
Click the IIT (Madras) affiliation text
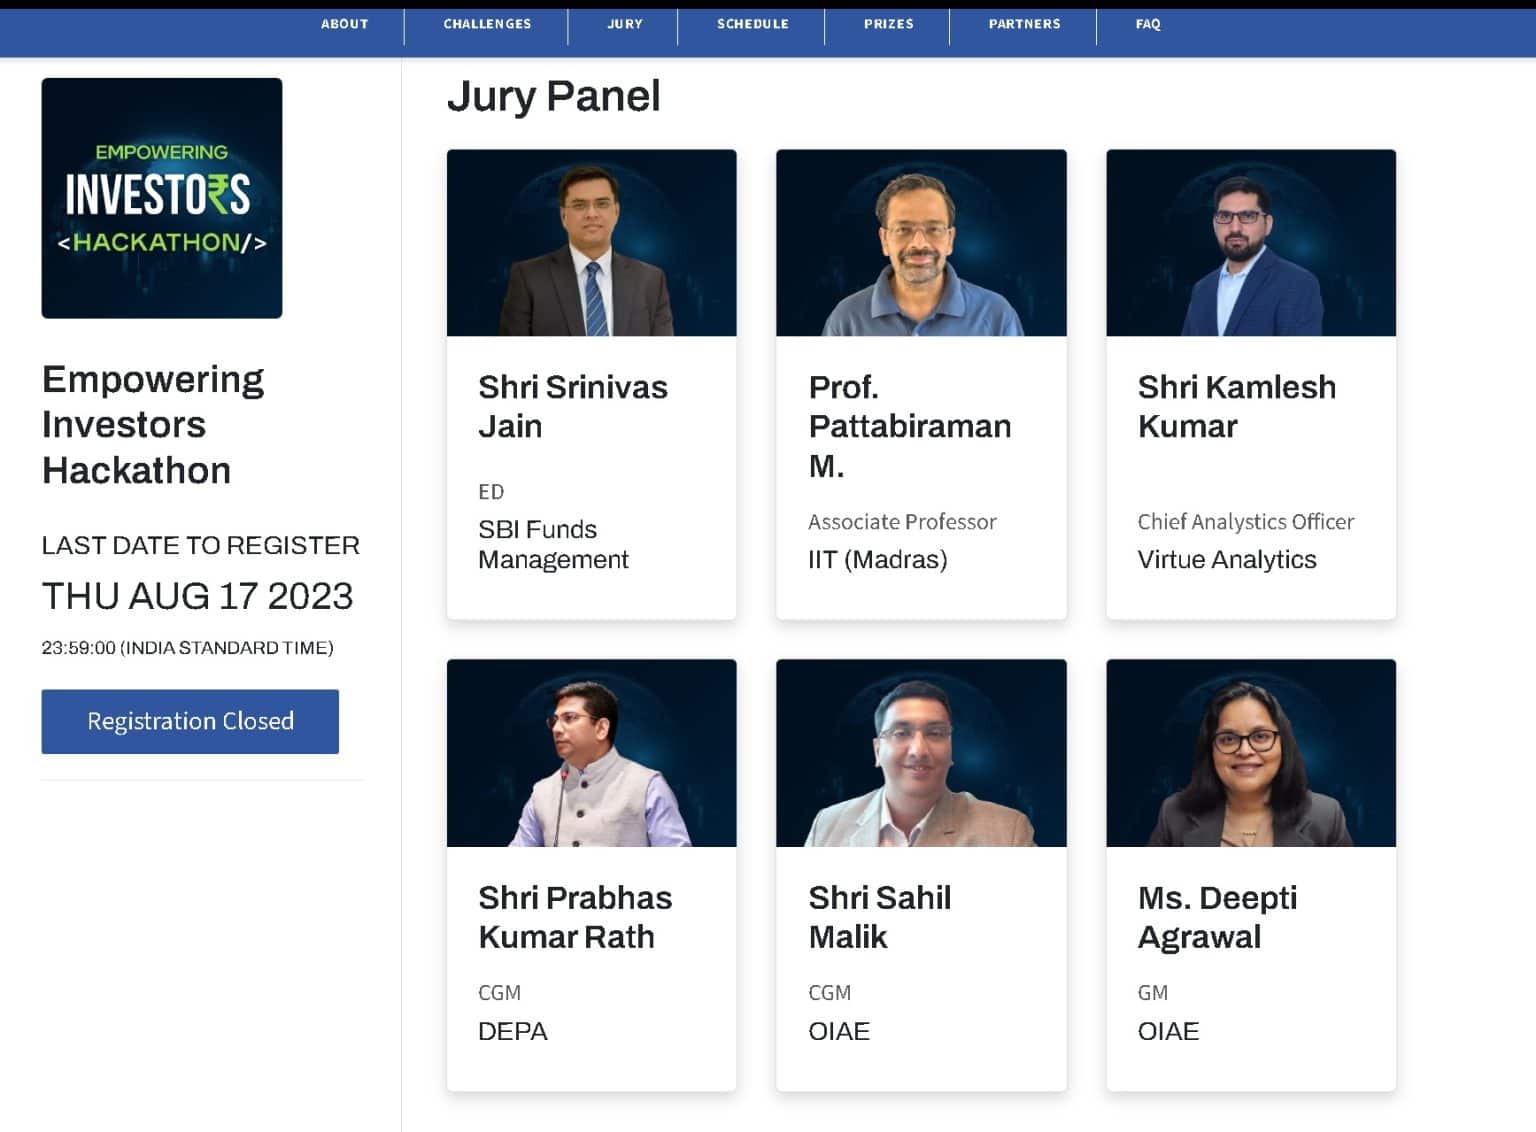pos(877,560)
